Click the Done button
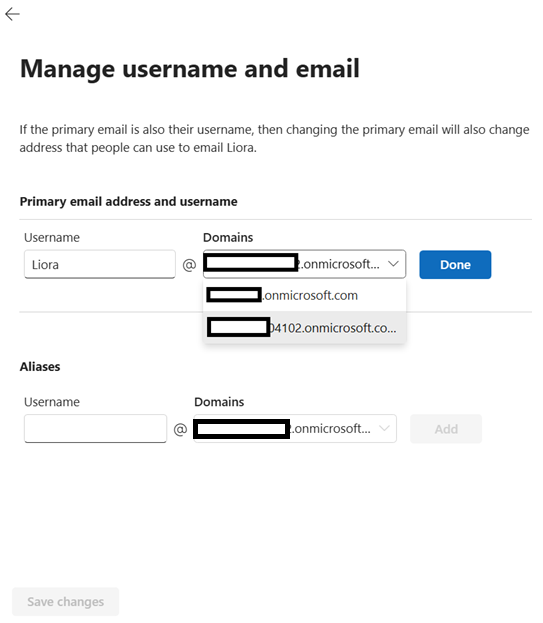The height and width of the screenshot is (623, 543). 455,265
